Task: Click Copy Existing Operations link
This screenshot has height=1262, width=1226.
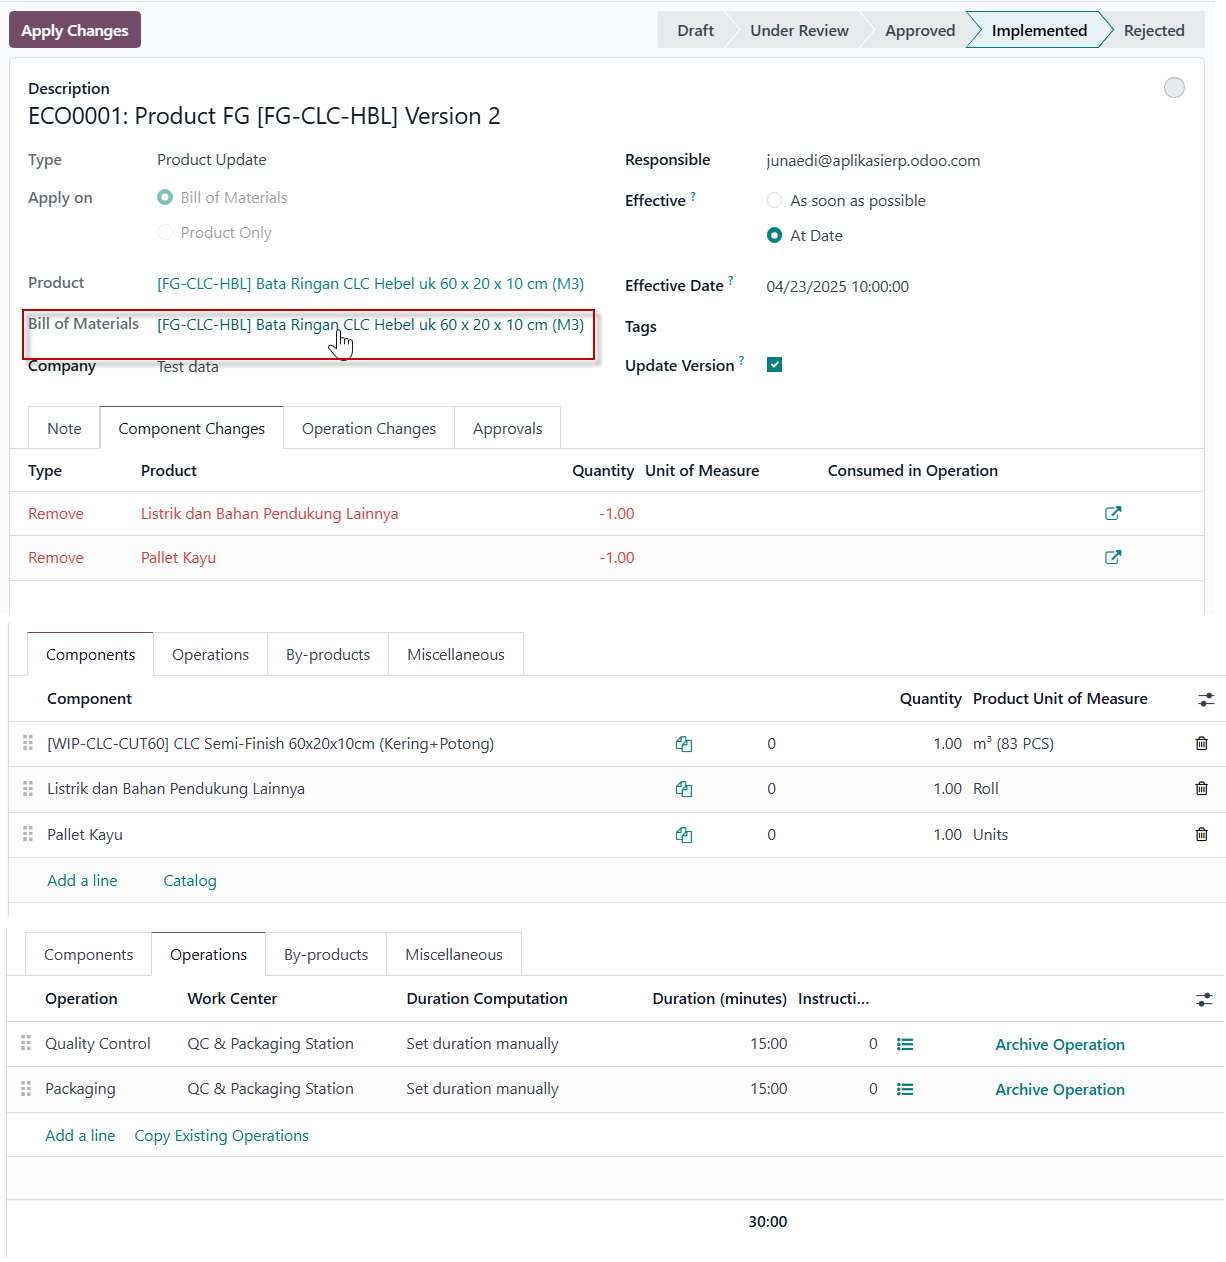Action: click(221, 1135)
